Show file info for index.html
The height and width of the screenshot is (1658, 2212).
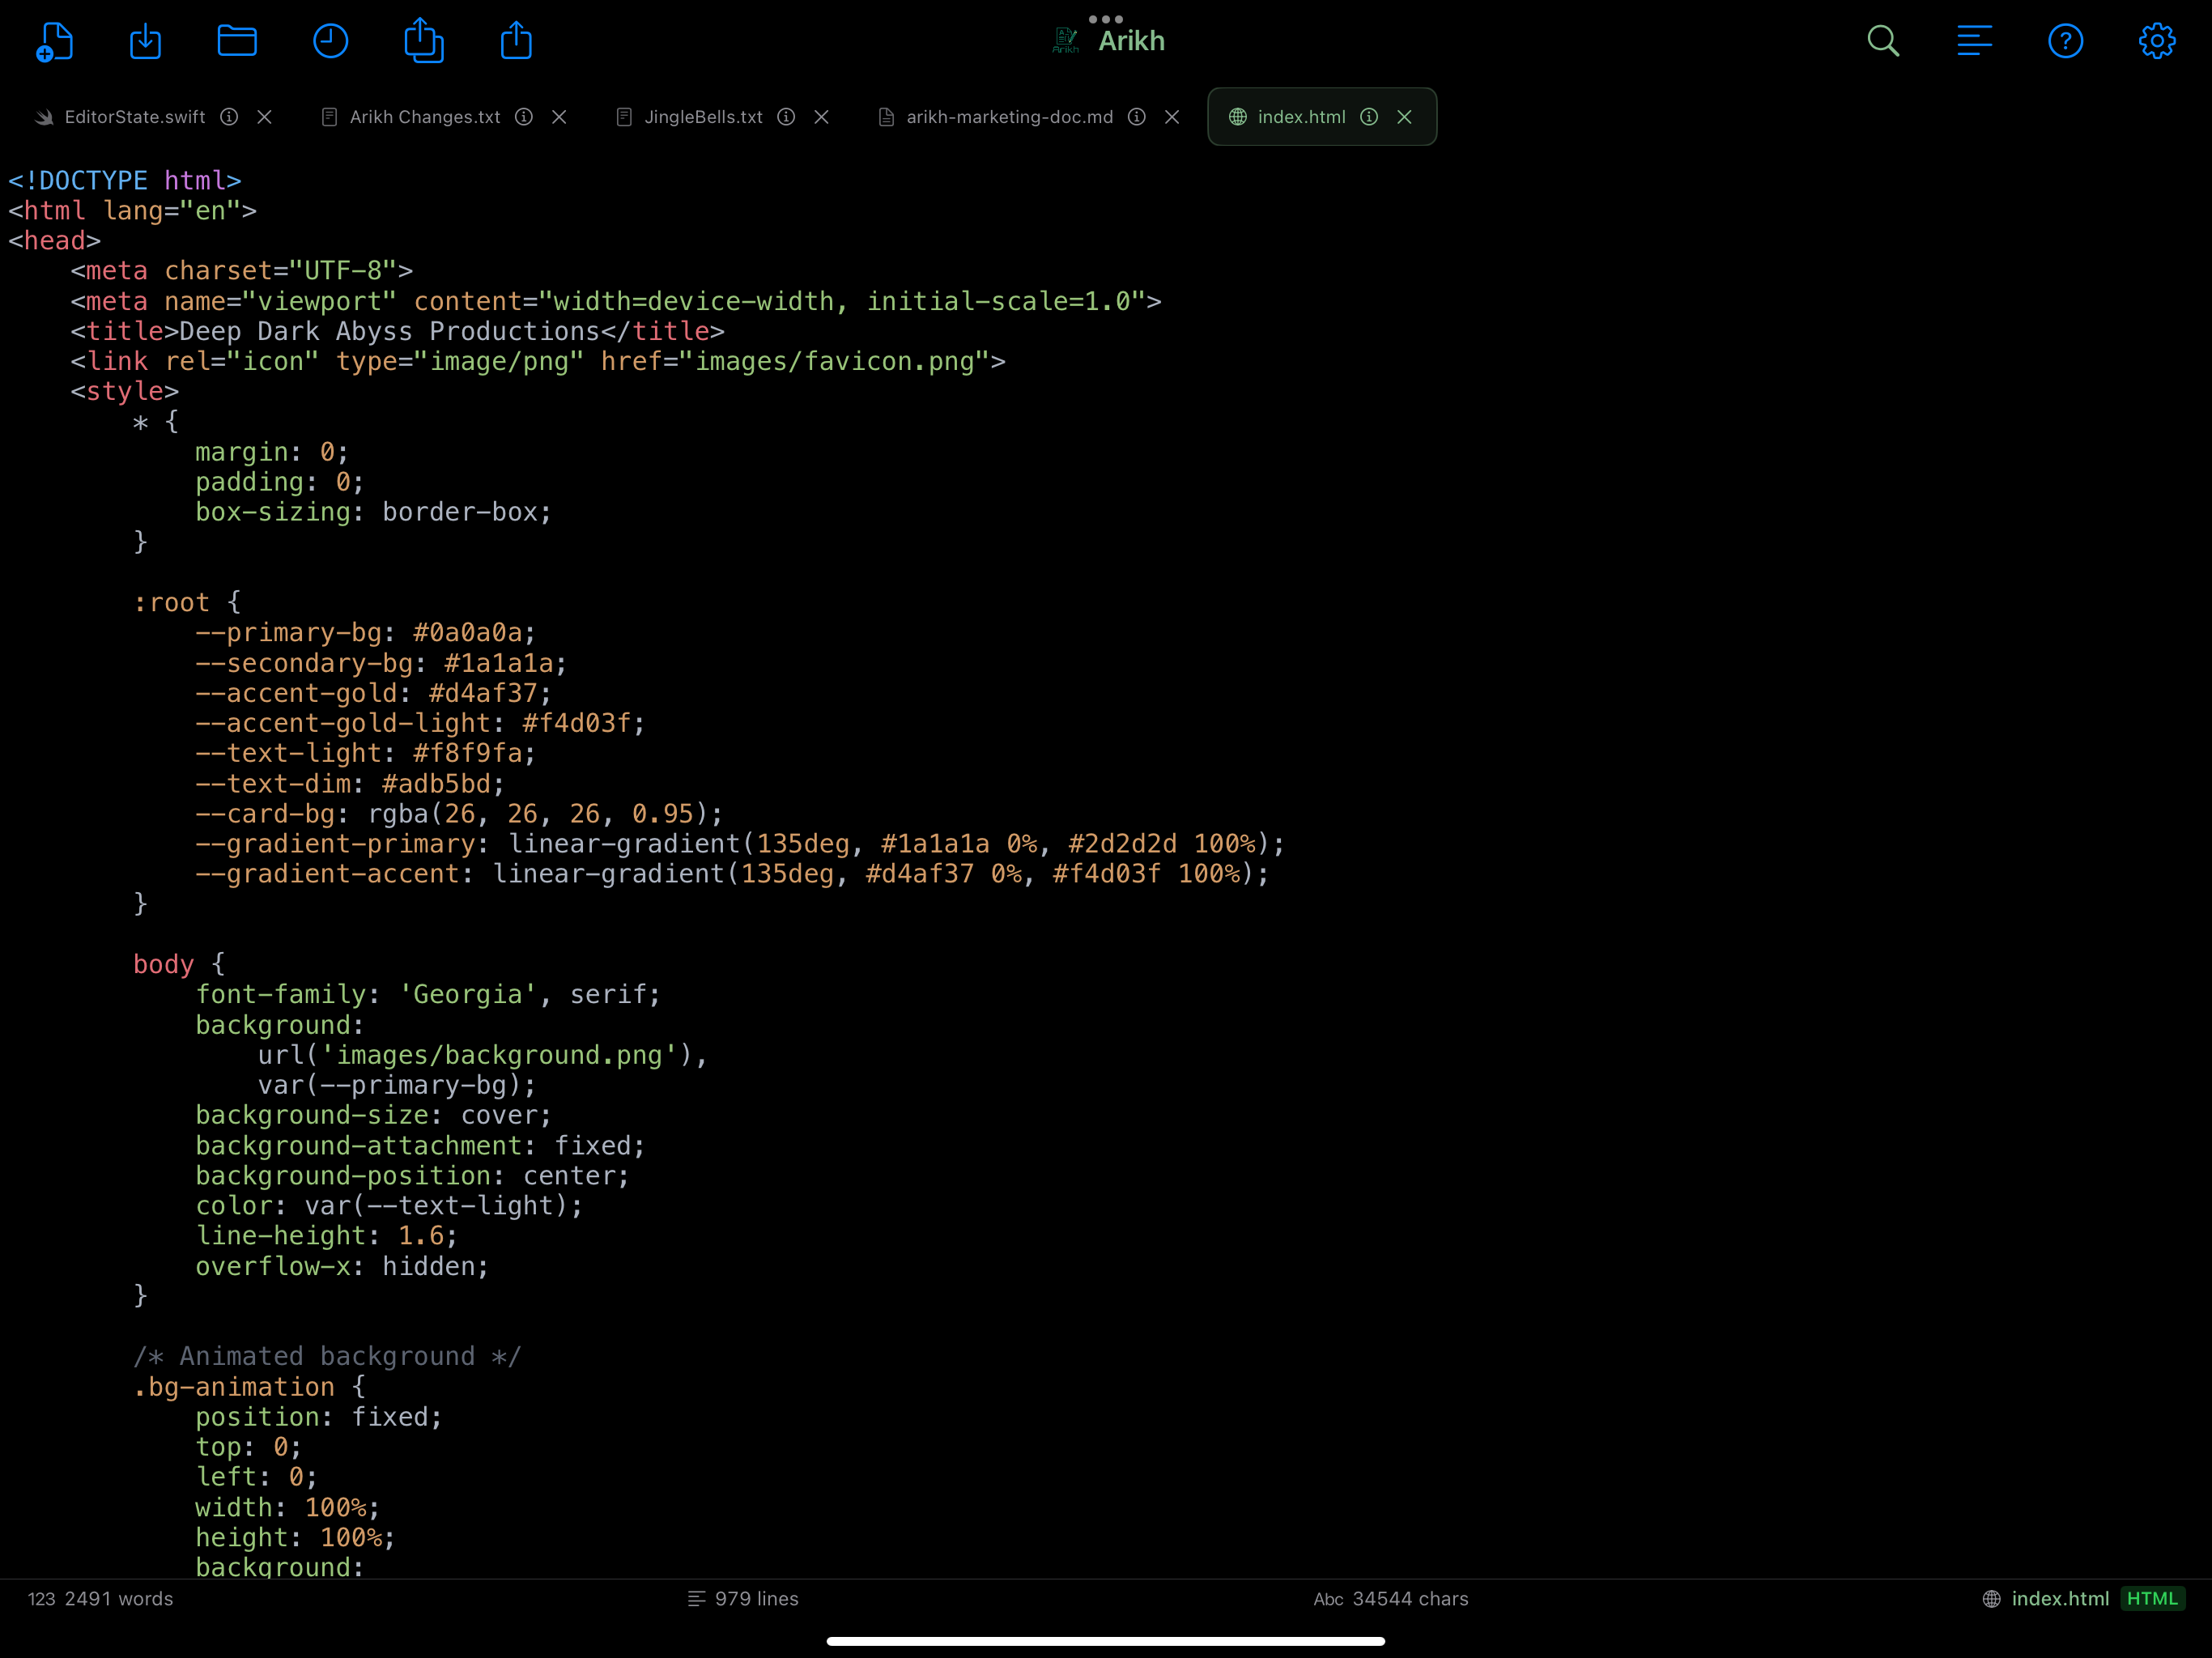[x=1369, y=117]
